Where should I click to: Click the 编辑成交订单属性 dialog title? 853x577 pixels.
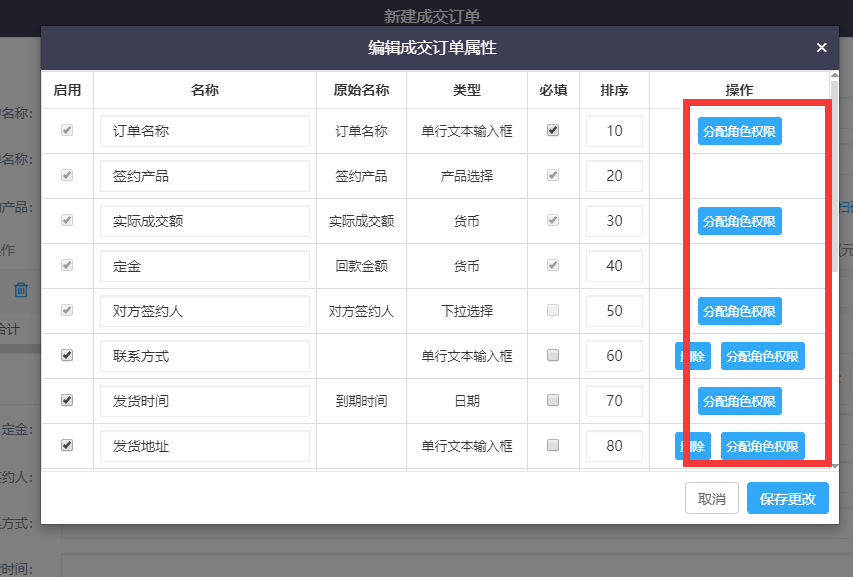coord(432,48)
